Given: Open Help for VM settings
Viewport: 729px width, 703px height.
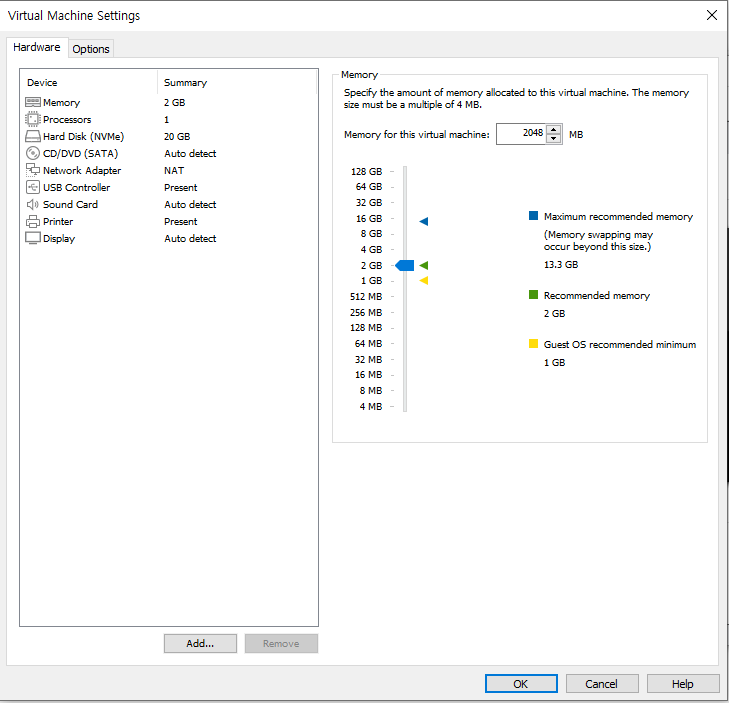Looking at the screenshot, I should click(683, 684).
